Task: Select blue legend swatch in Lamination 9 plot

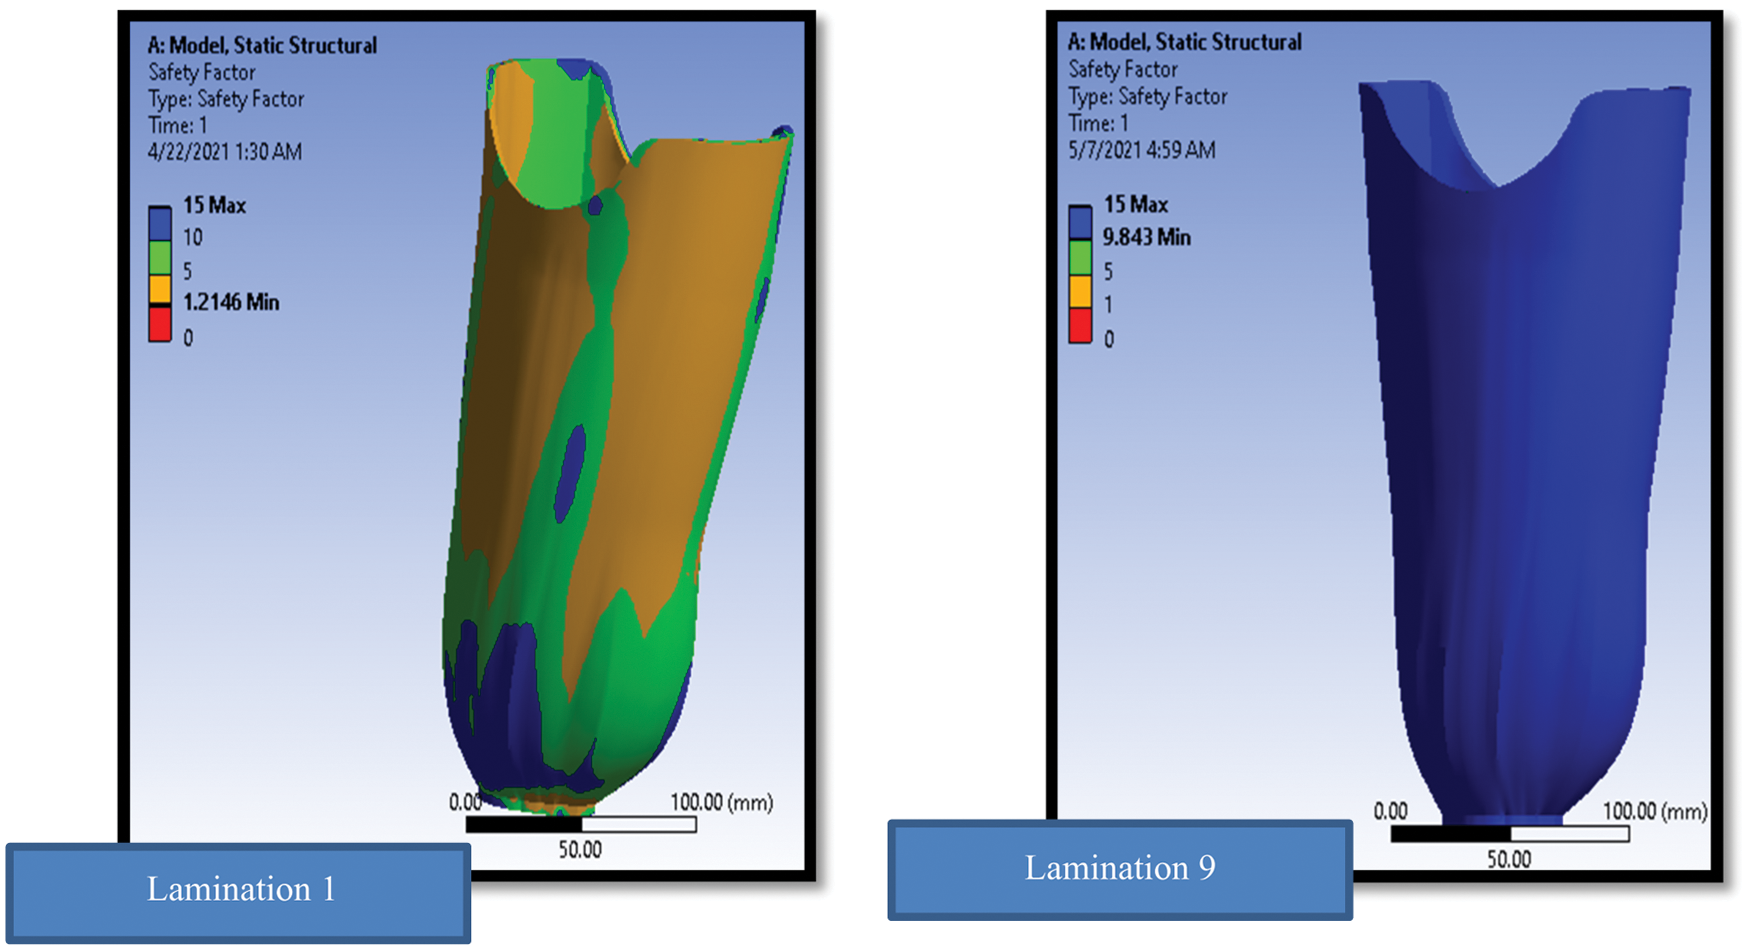Action: [1080, 222]
